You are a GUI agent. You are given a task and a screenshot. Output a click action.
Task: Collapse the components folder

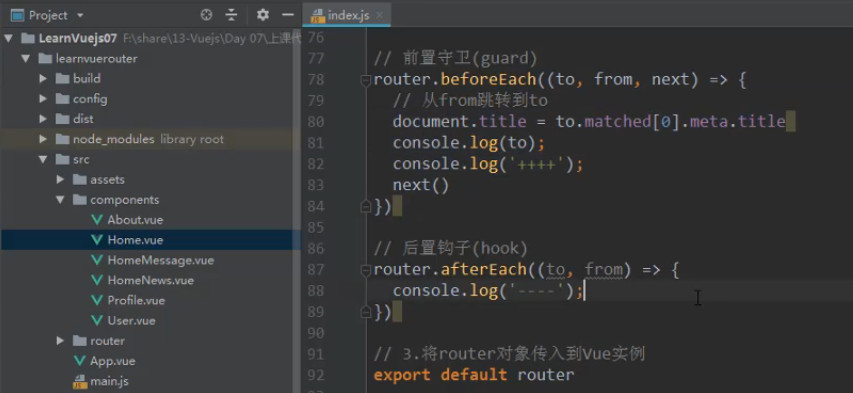tap(60, 200)
